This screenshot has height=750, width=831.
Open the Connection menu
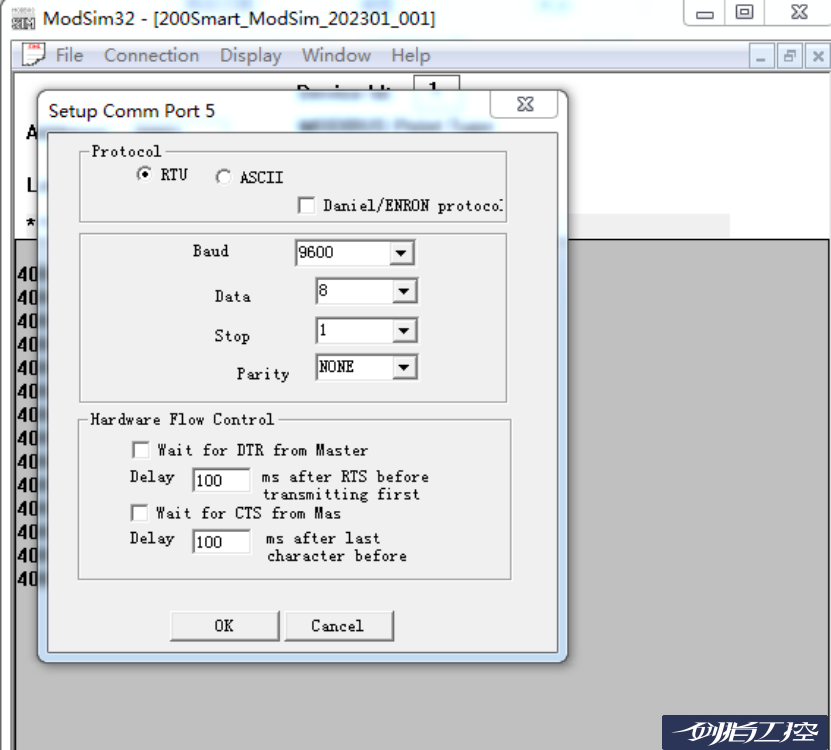(x=151, y=55)
